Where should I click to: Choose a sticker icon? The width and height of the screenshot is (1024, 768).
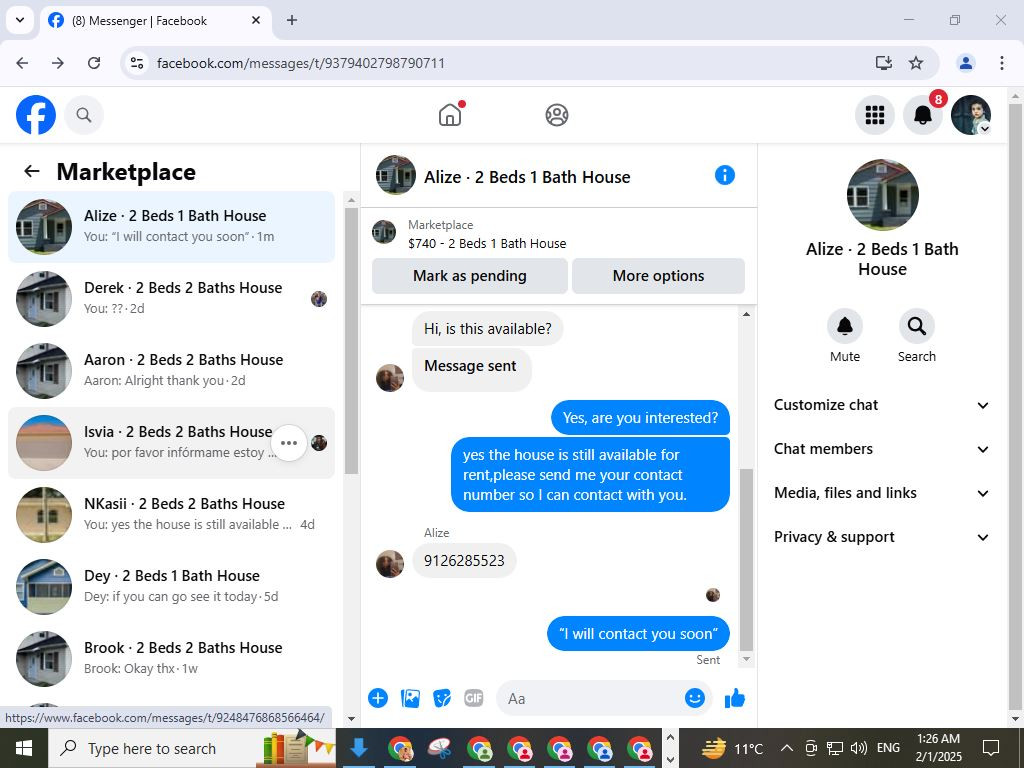tap(442, 698)
